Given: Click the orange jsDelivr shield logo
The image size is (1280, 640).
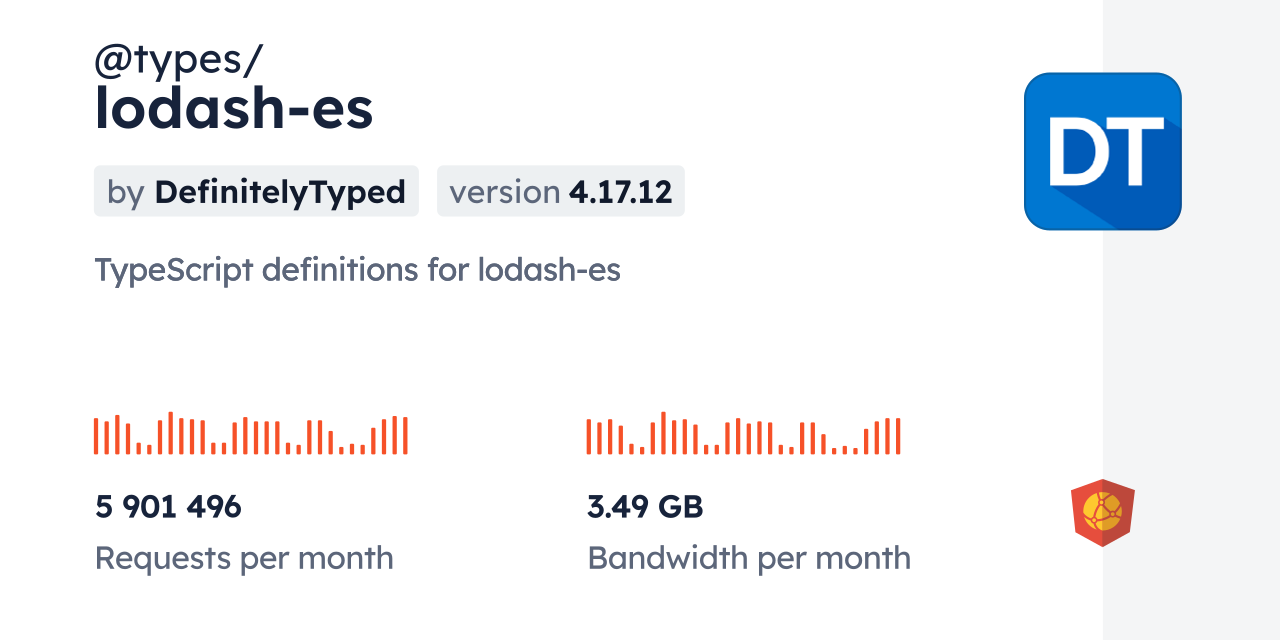Looking at the screenshot, I should coord(1102,512).
